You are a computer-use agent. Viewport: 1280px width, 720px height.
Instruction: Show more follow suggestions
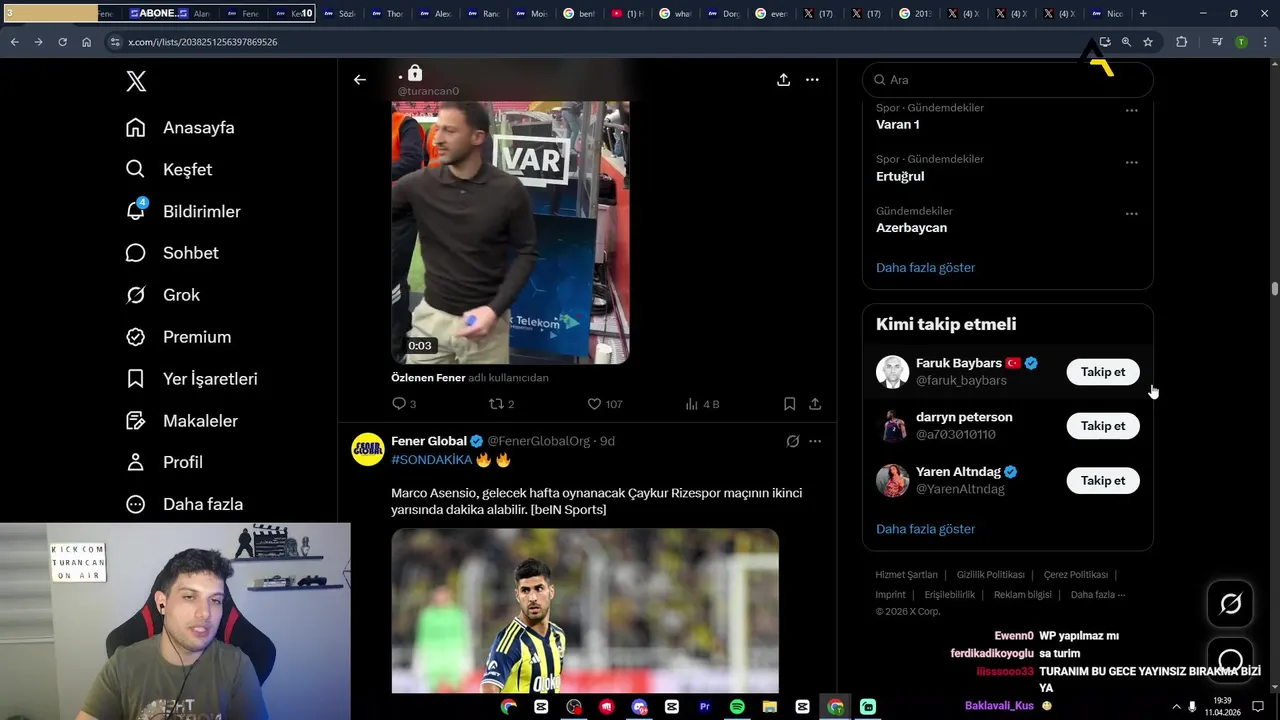[x=925, y=529]
